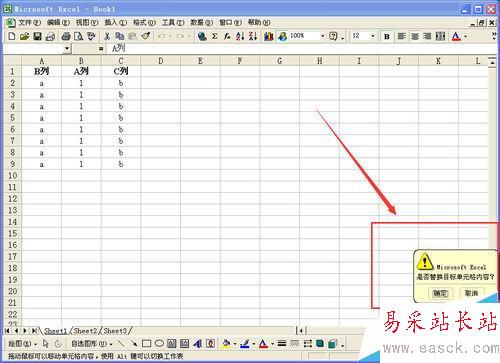The height and width of the screenshot is (363, 500).
Task: Open the 数据 (Data) menu
Action: tap(201, 23)
